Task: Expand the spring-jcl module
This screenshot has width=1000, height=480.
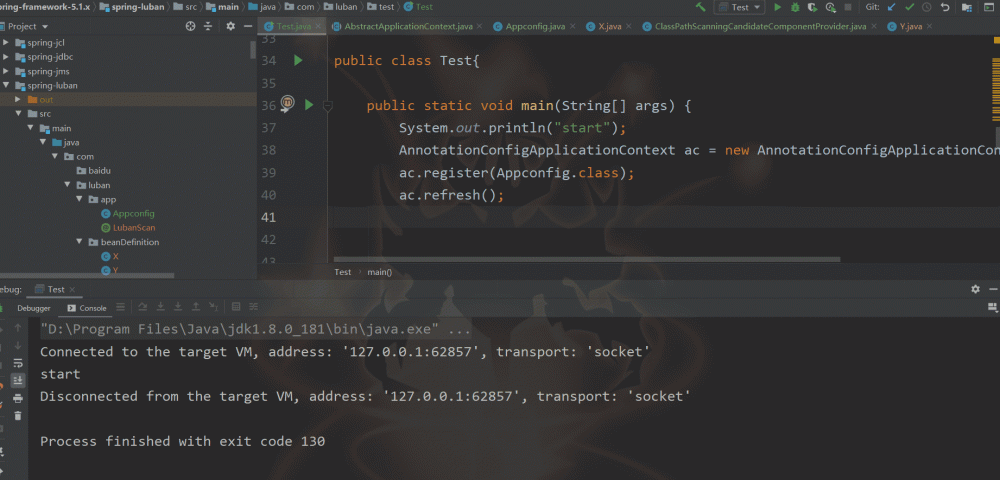Action: click(6, 43)
